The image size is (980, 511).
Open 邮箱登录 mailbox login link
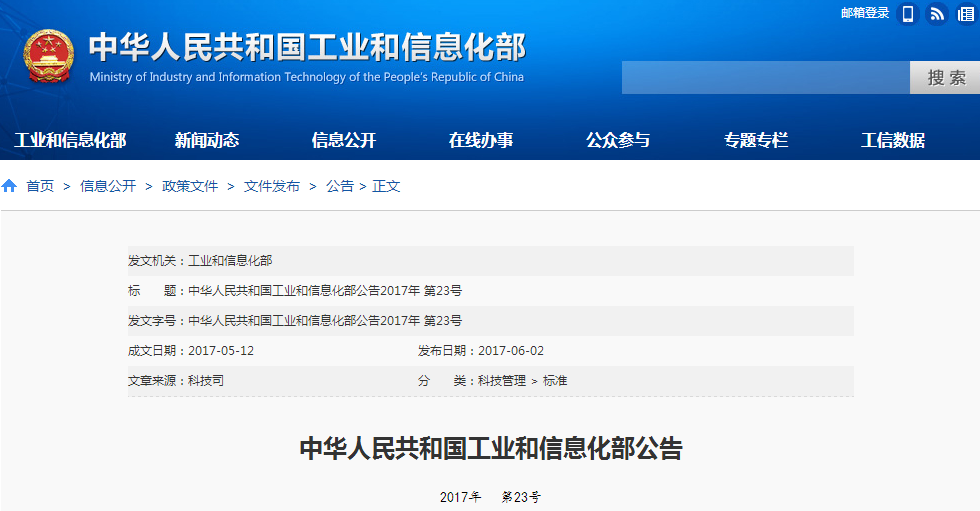click(x=865, y=13)
